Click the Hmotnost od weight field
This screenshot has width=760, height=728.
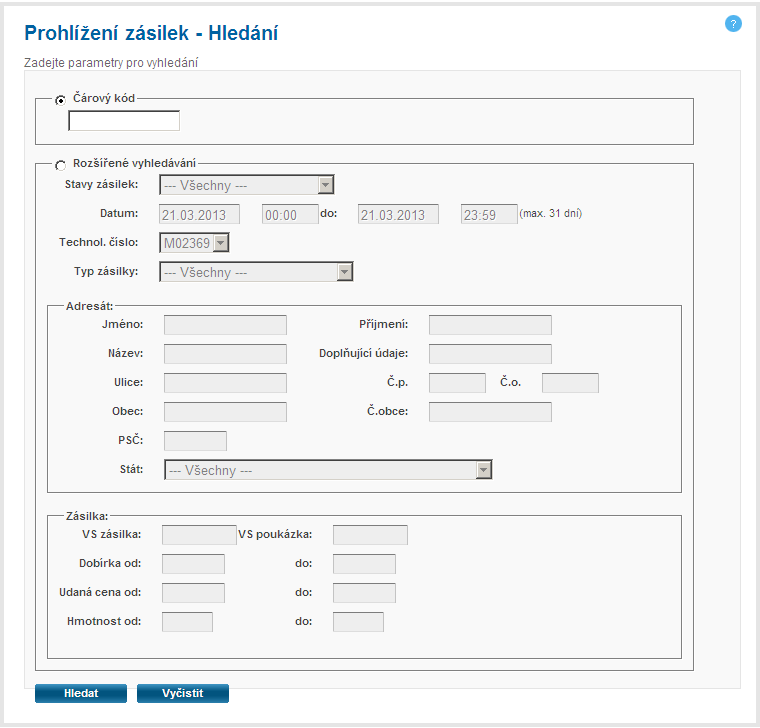coord(187,622)
